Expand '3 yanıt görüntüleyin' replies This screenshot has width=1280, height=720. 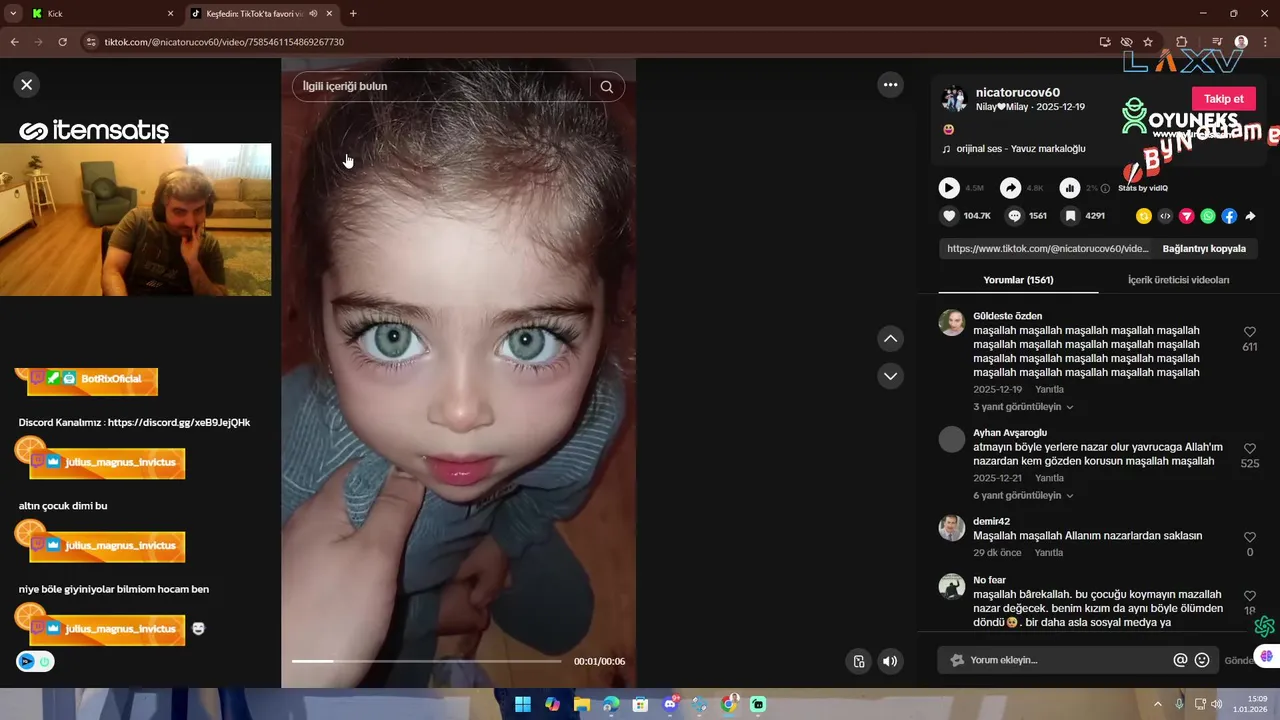pos(1023,407)
